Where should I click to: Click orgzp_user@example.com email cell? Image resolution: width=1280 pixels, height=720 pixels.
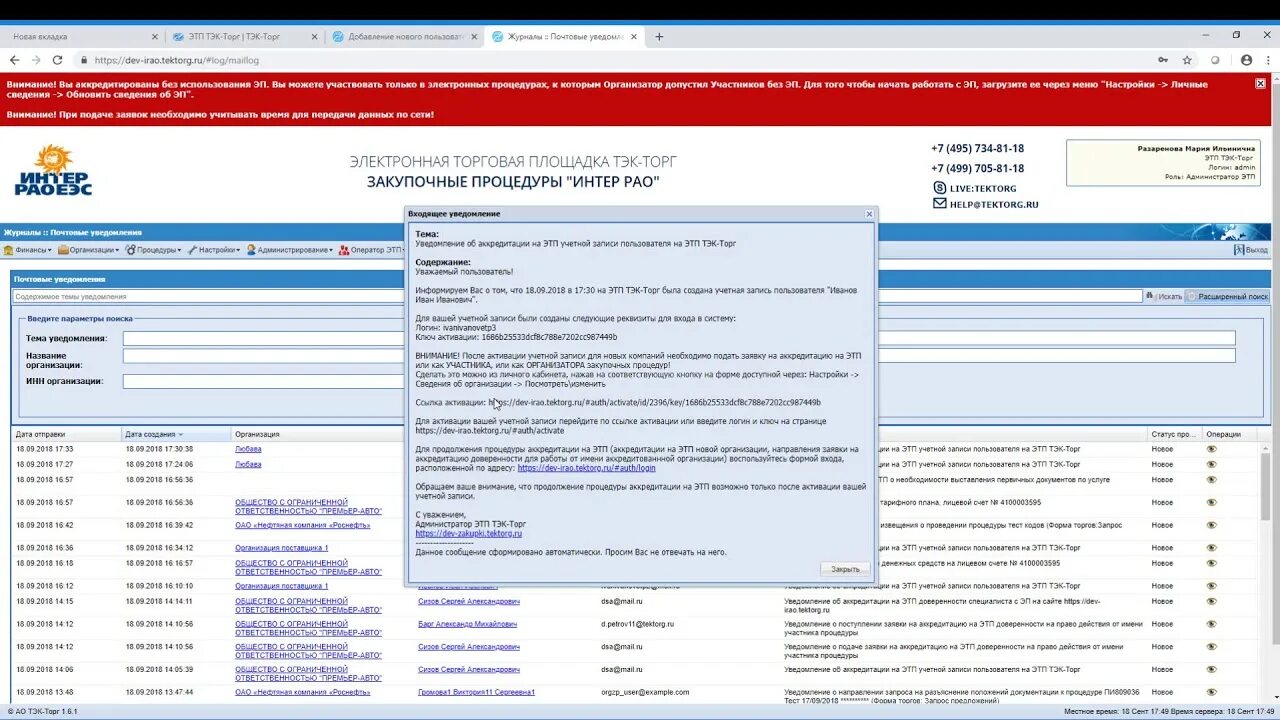pyautogui.click(x=645, y=692)
